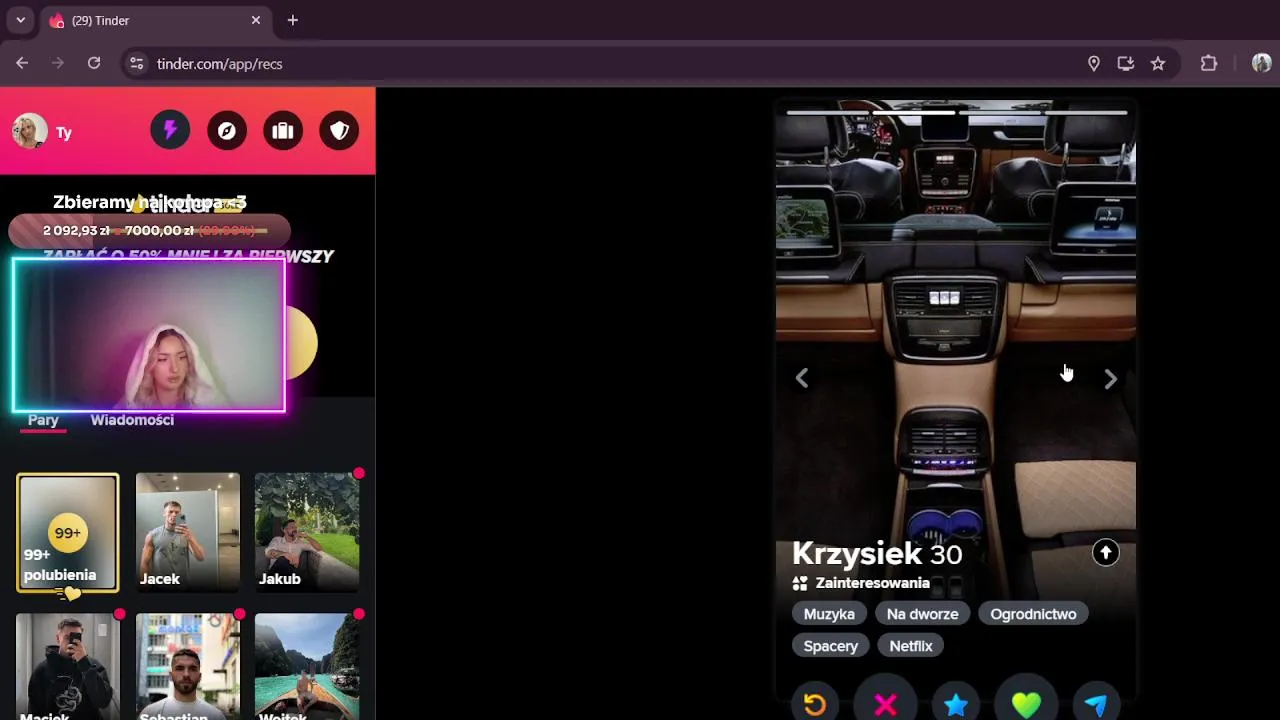
Task: Click the Krzysiek 30 name text
Action: coord(877,554)
